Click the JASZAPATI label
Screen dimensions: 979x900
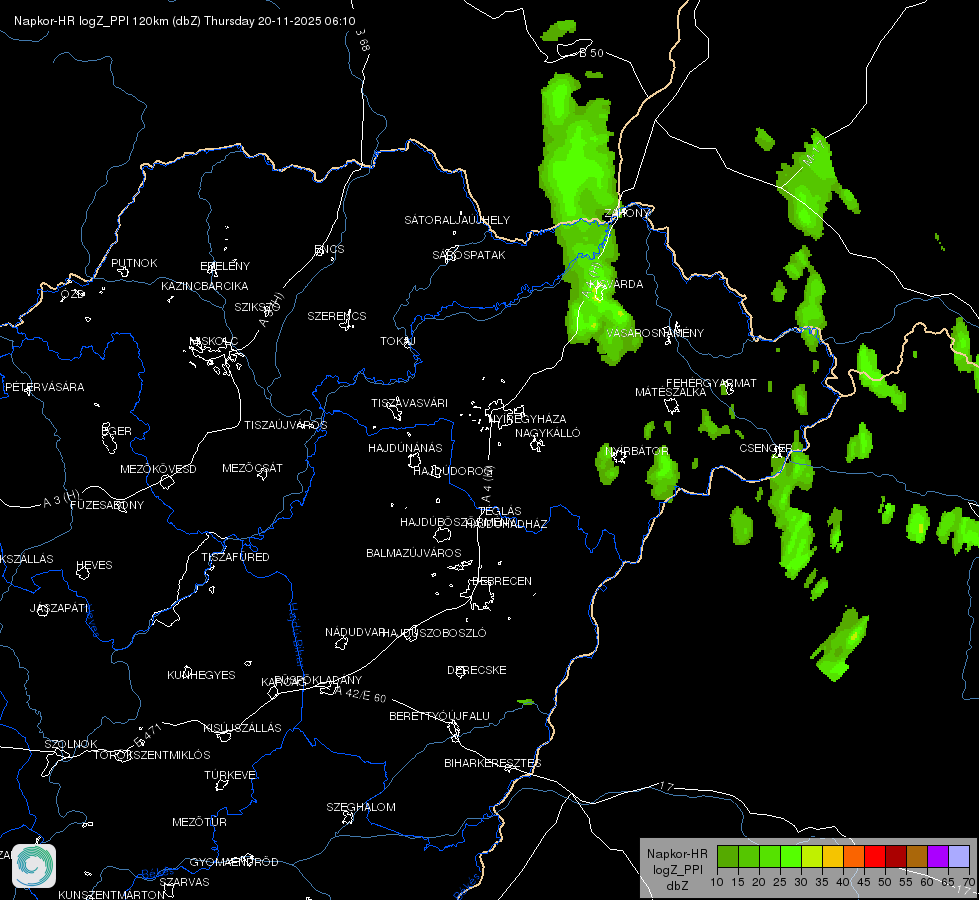click(59, 608)
